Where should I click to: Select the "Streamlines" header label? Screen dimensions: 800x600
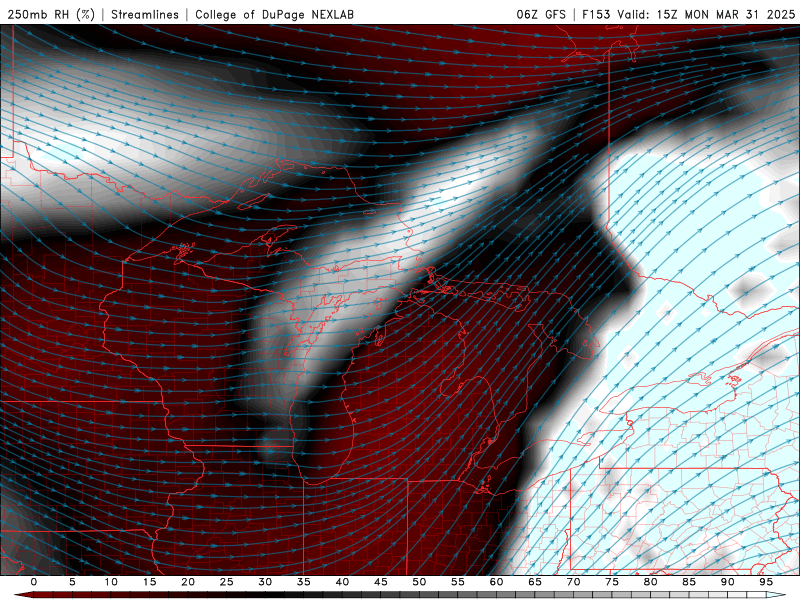(x=145, y=14)
